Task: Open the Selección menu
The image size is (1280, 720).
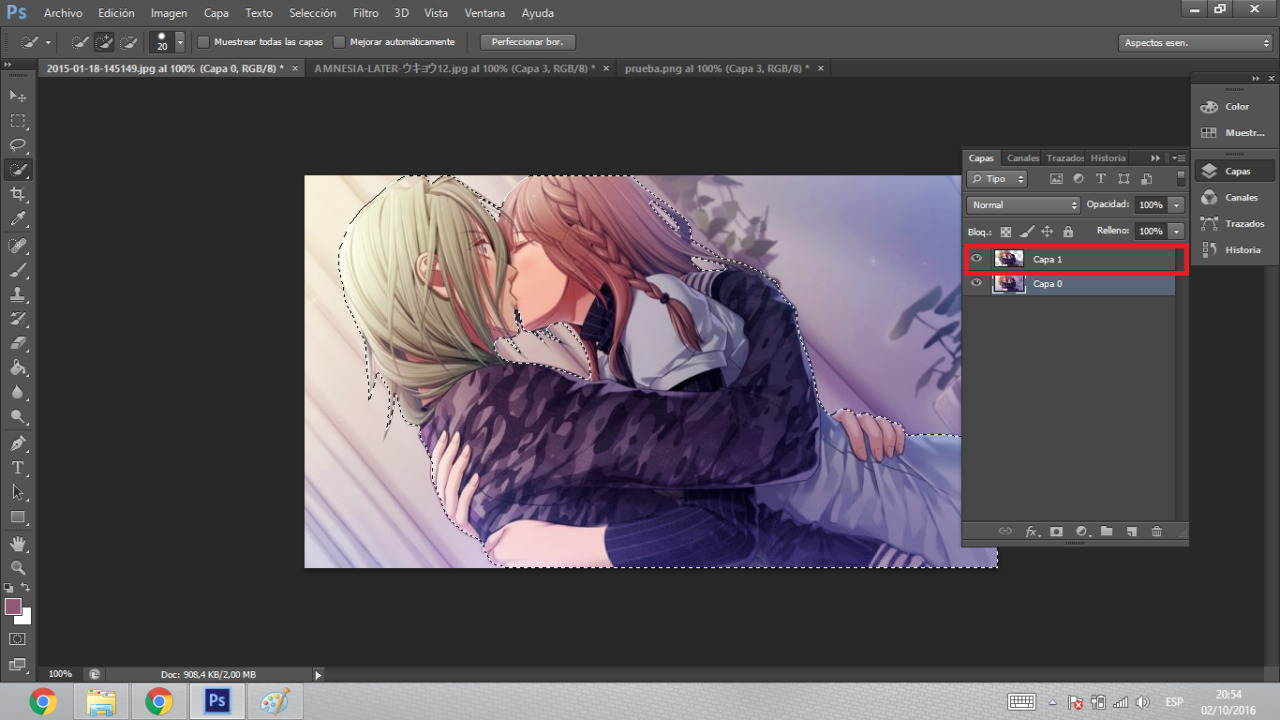Action: (x=312, y=13)
